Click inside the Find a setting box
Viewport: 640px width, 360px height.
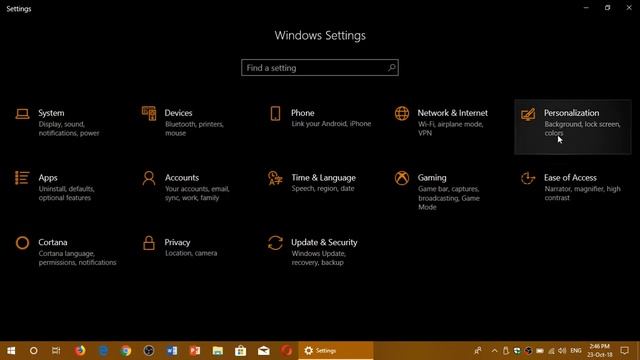pos(320,68)
